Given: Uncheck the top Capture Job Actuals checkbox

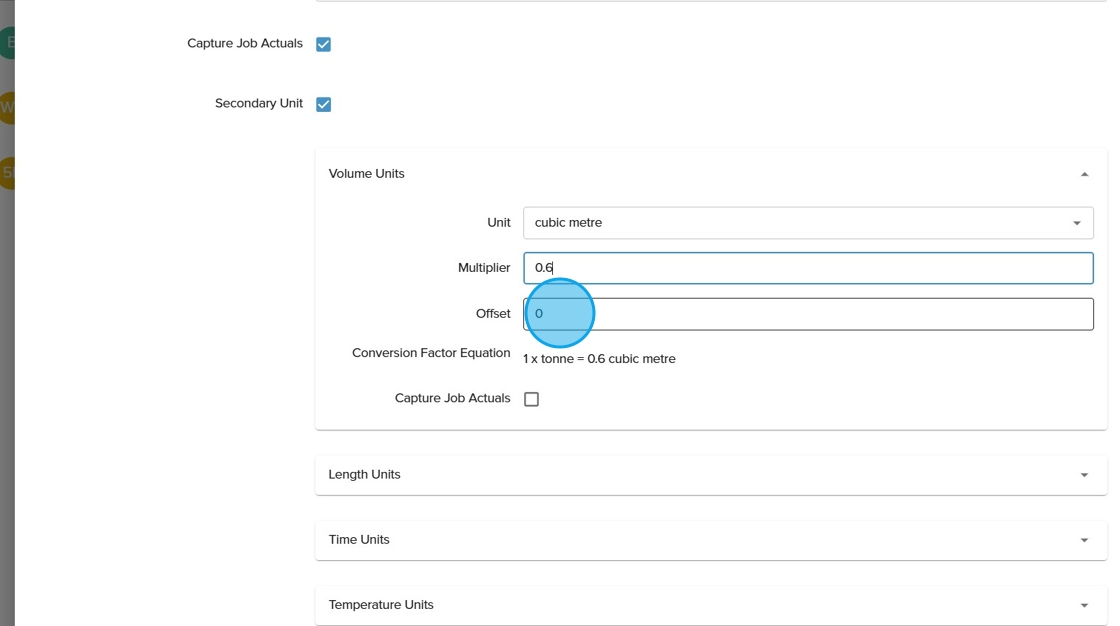Looking at the screenshot, I should coord(323,44).
